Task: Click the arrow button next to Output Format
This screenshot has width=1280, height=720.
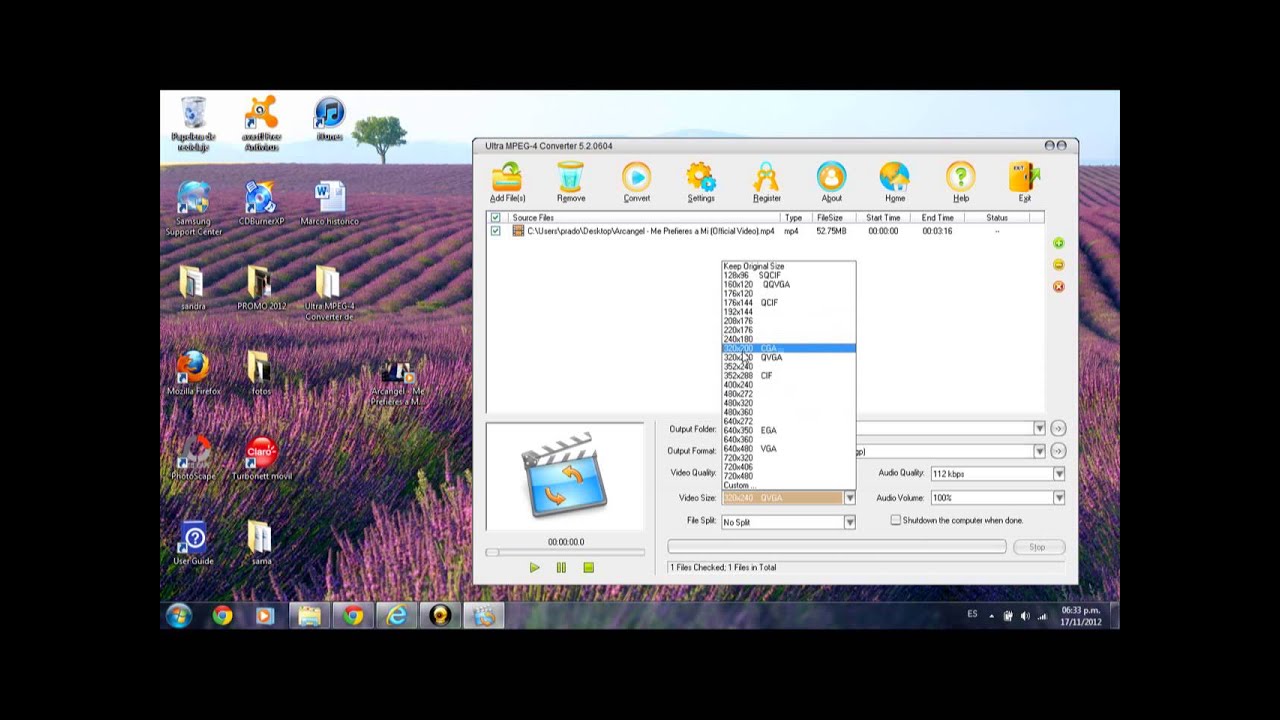Action: point(1058,451)
